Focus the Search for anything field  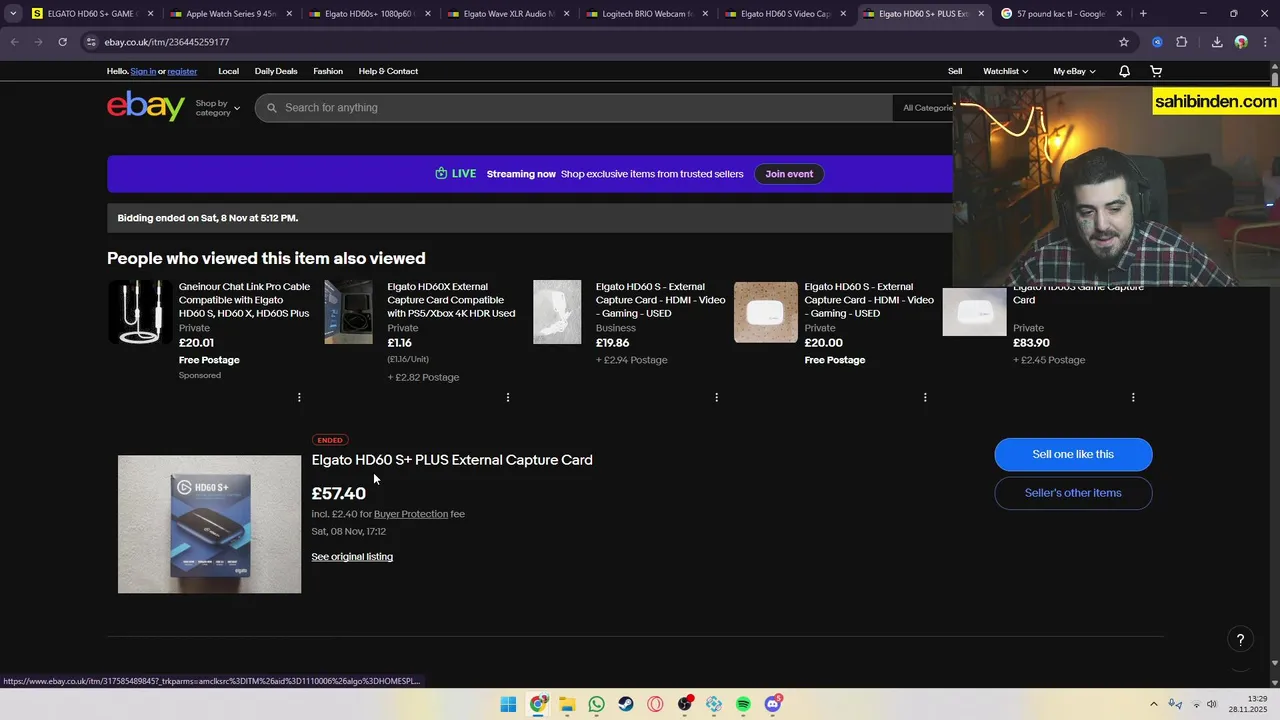pyautogui.click(x=573, y=108)
